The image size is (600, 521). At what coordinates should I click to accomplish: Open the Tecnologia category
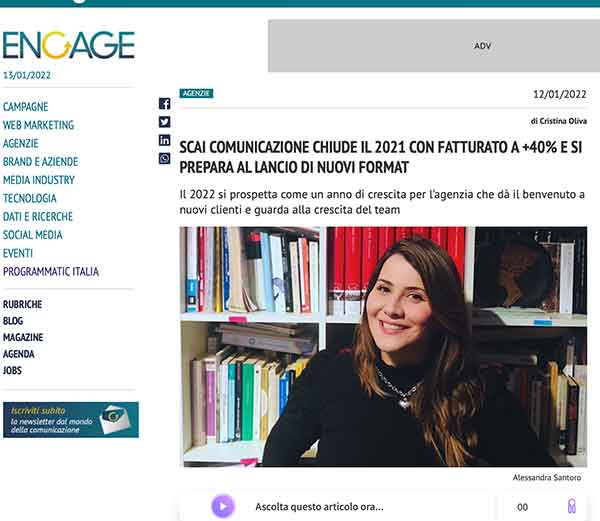pos(29,198)
